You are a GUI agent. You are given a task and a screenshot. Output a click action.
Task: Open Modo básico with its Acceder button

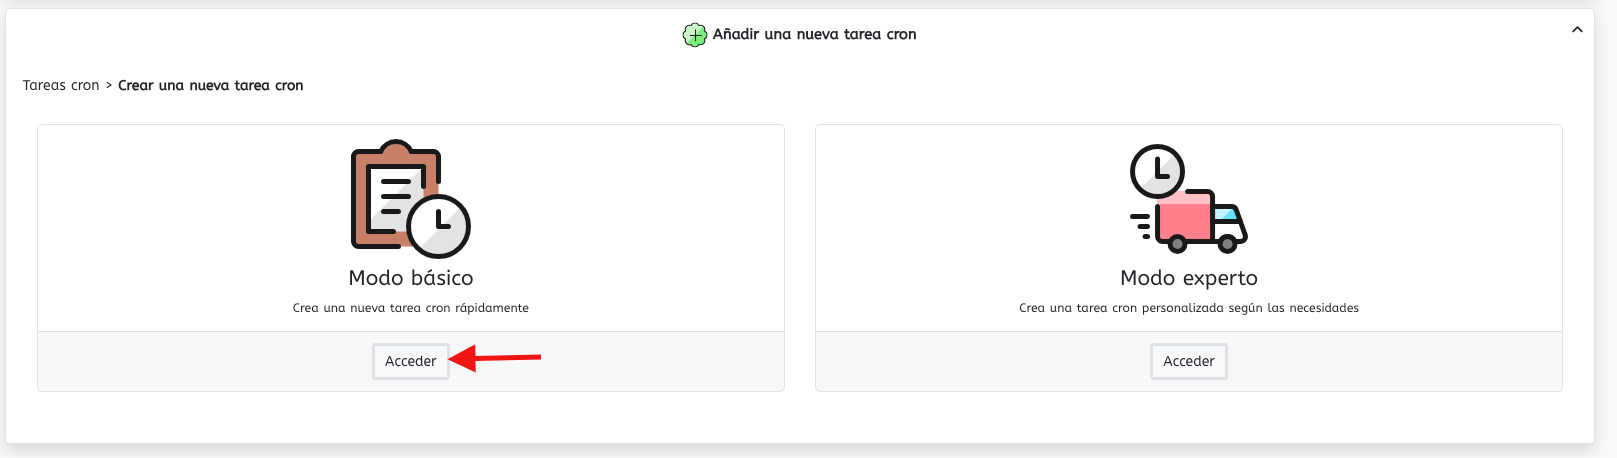point(411,361)
